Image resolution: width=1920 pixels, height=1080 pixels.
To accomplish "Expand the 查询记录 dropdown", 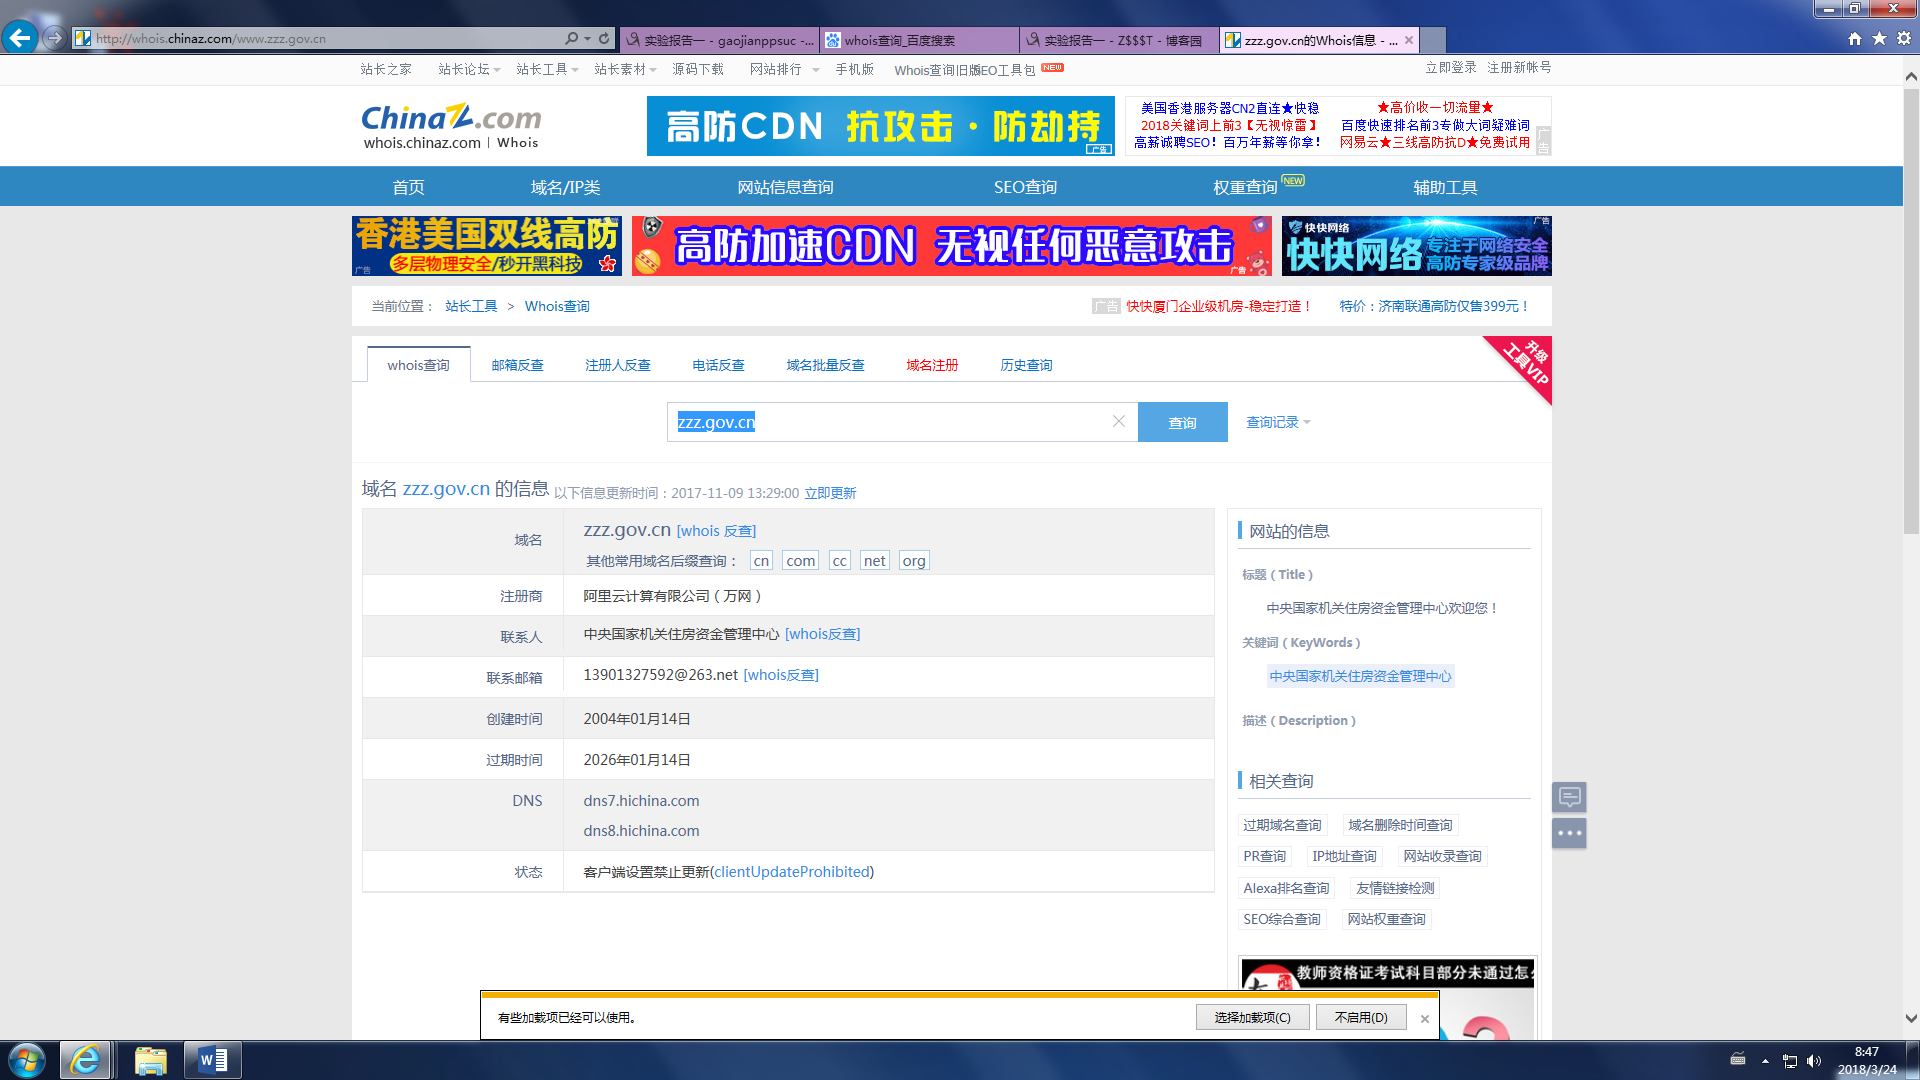I will [1278, 422].
